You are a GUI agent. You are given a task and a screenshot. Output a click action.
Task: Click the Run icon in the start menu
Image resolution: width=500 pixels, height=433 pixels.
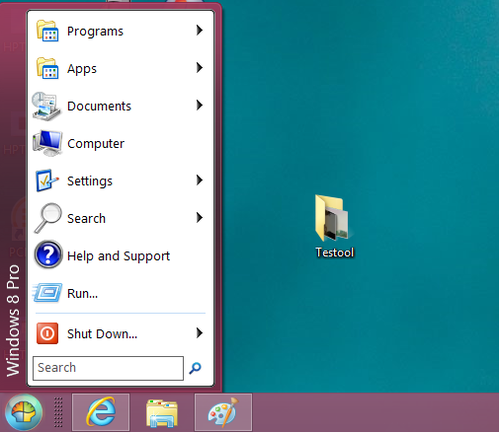48,293
